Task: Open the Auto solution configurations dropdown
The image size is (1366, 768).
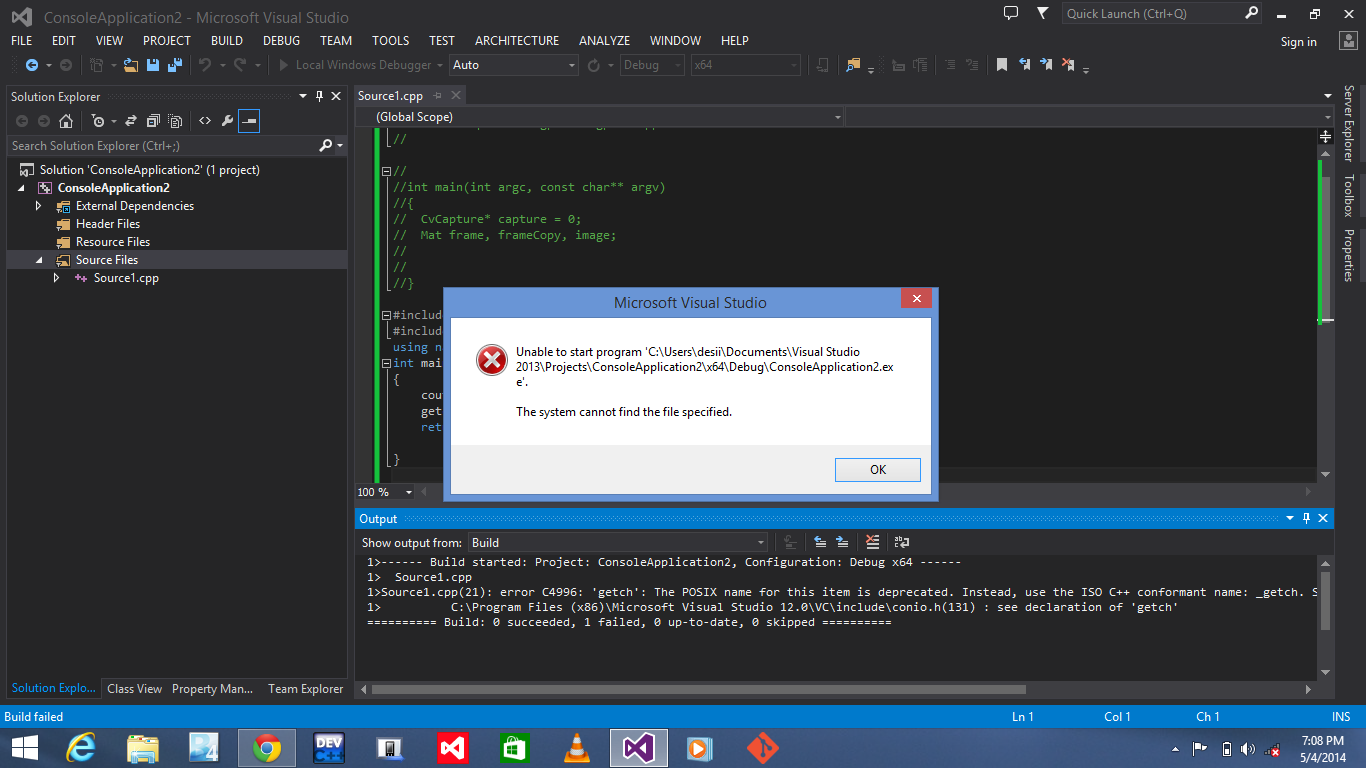Action: 514,65
